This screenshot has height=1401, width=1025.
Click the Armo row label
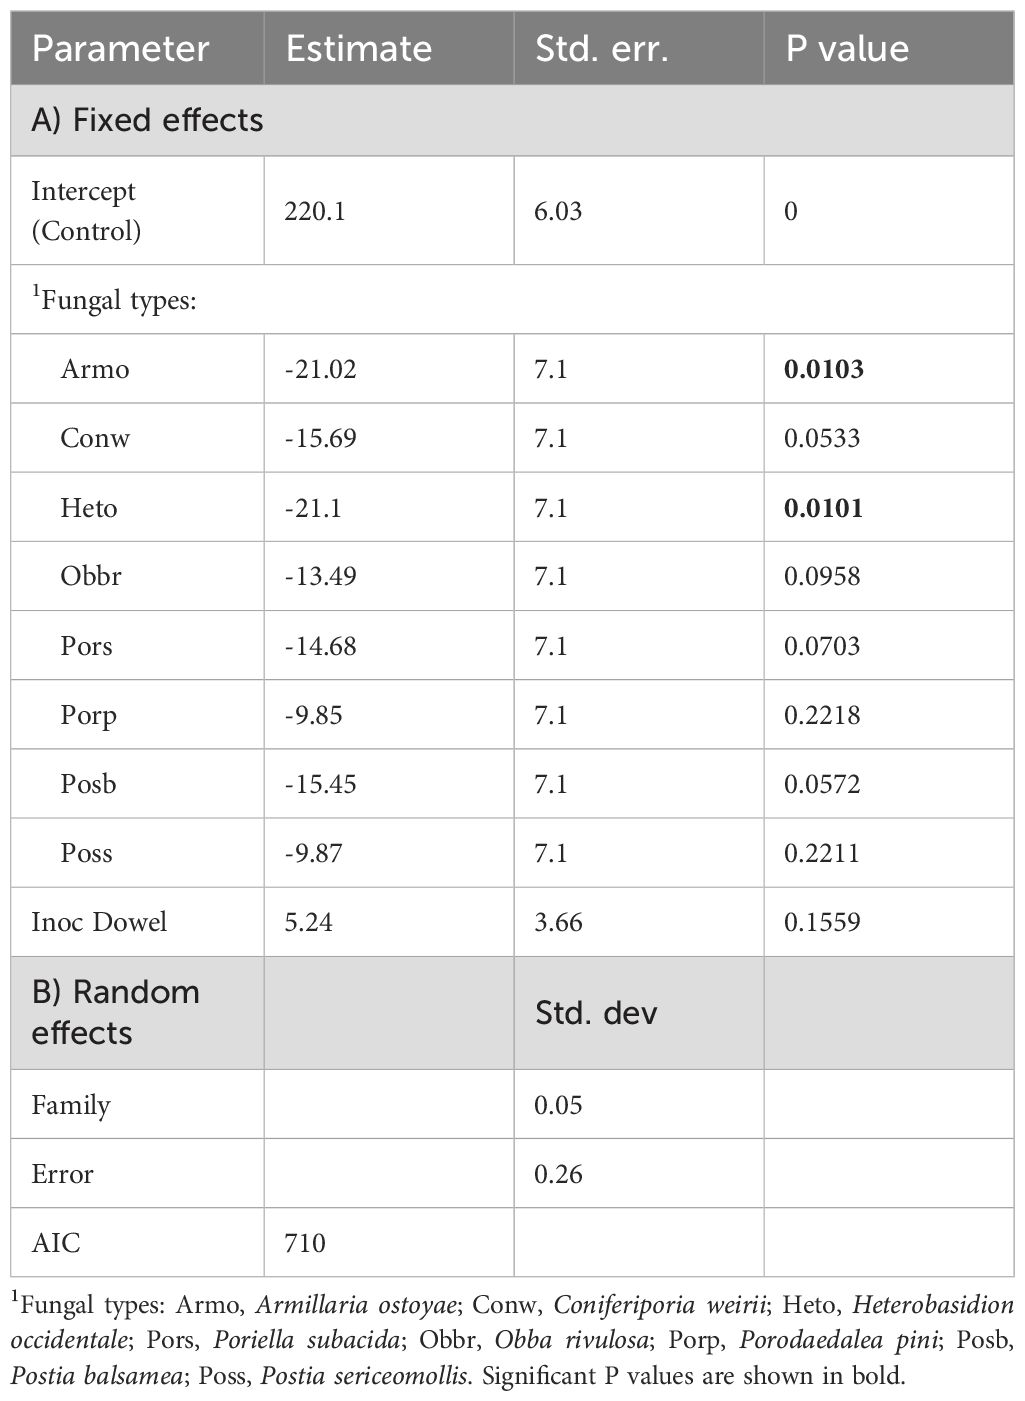click(x=95, y=369)
